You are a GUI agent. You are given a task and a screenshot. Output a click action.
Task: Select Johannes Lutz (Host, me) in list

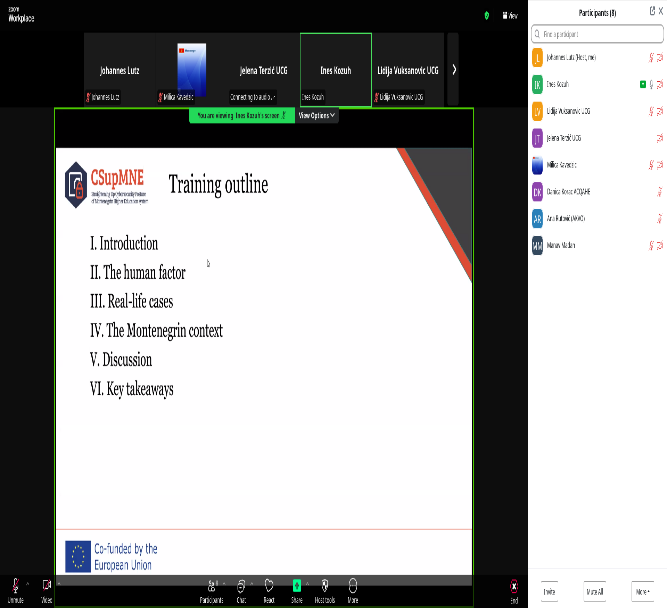coord(597,57)
